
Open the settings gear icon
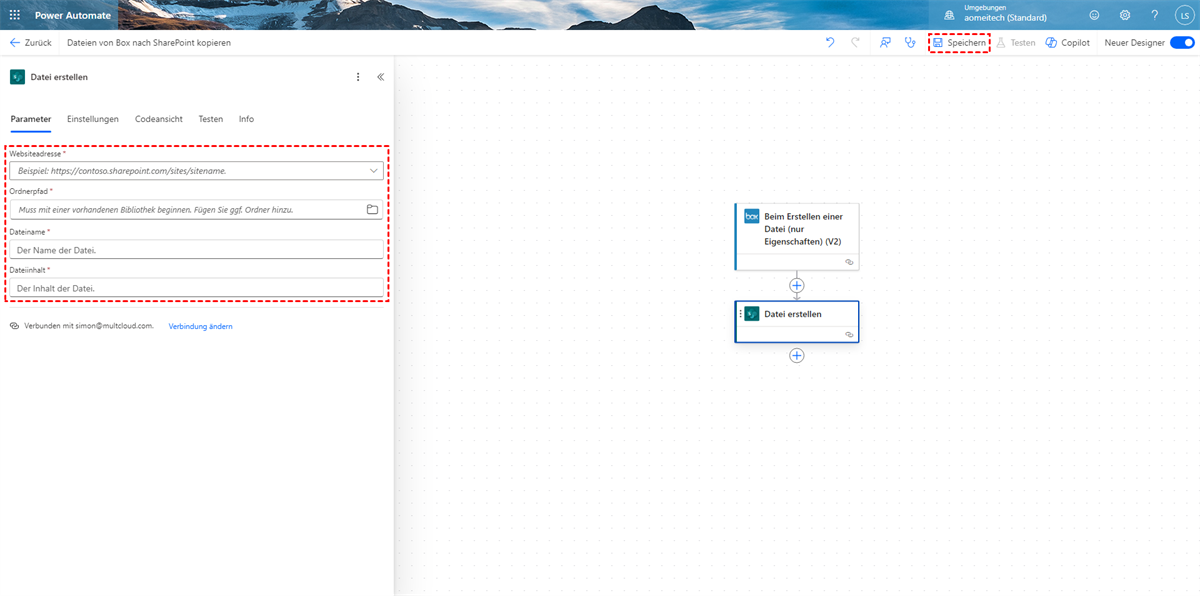pos(1125,15)
